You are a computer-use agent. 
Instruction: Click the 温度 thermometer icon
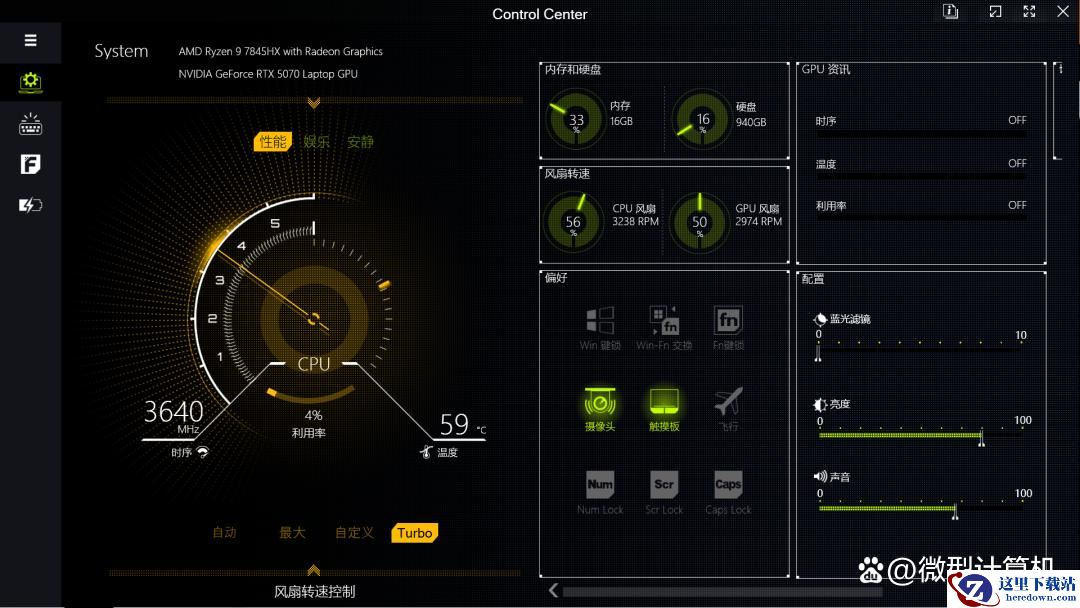(426, 452)
